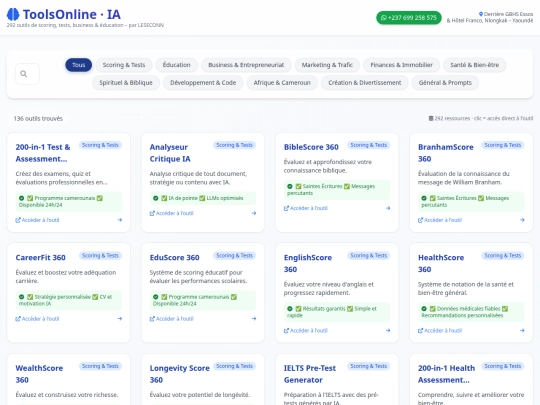The height and width of the screenshot is (405, 540).
Task: Click the search magnifier icon
Action: [23, 74]
